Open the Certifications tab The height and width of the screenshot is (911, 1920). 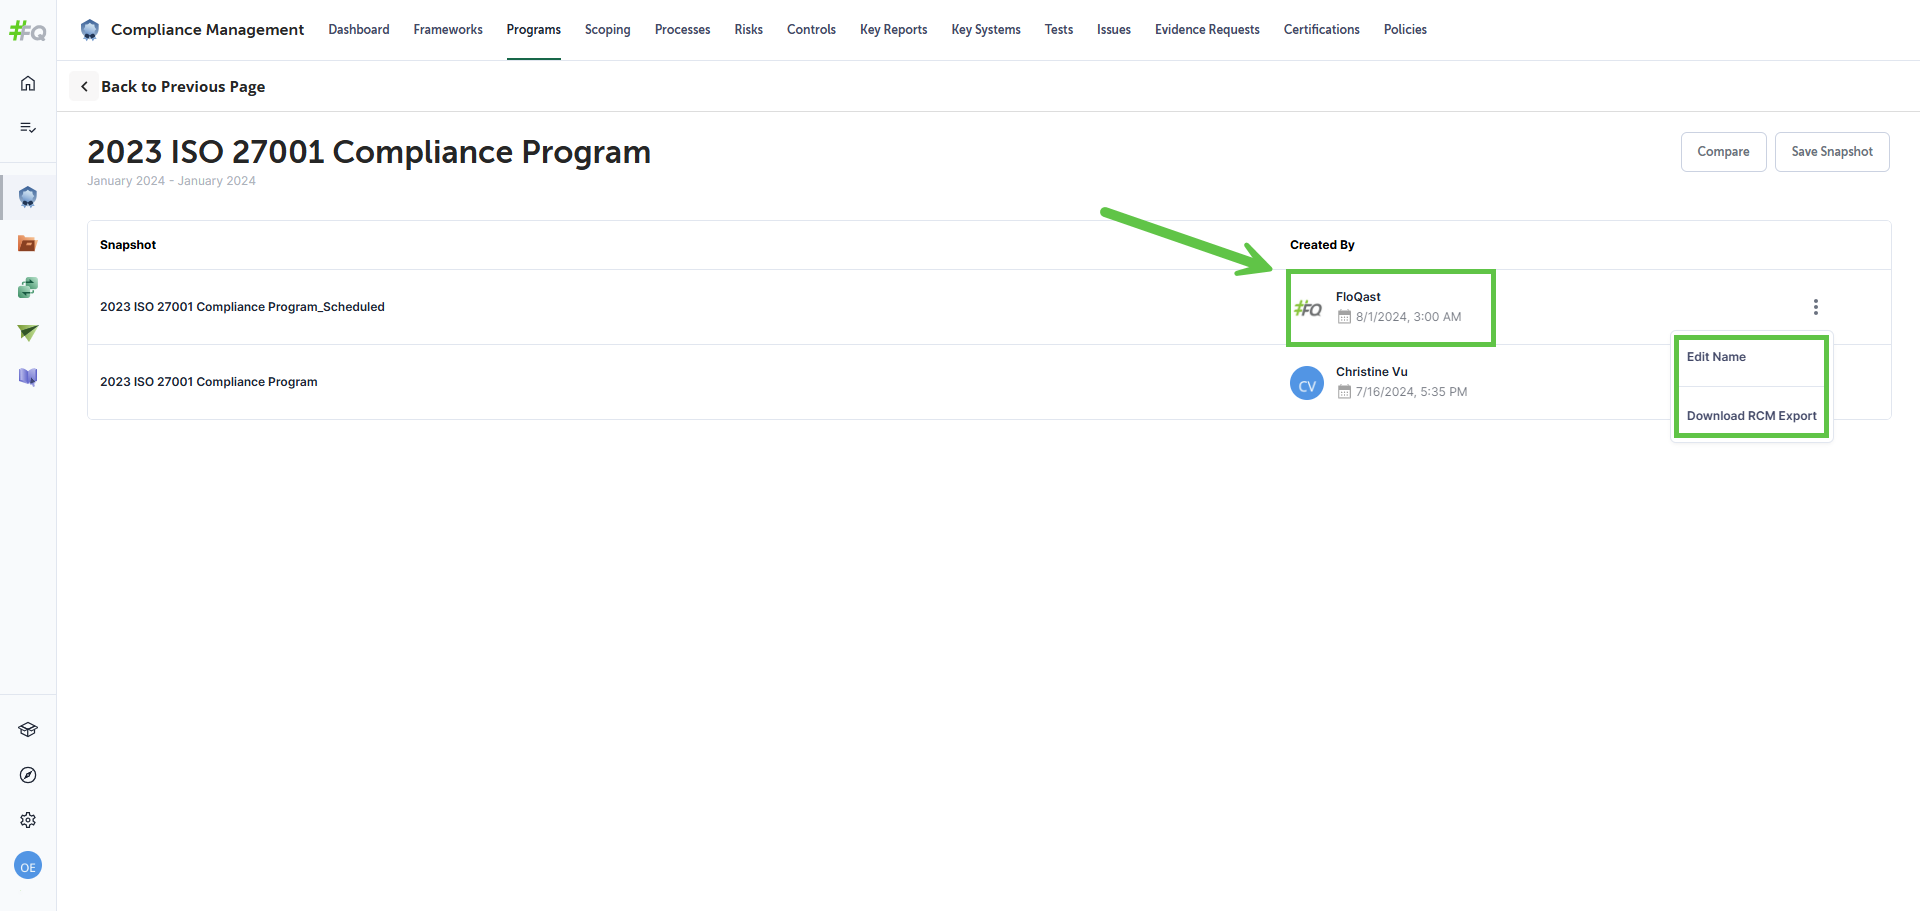(x=1322, y=30)
